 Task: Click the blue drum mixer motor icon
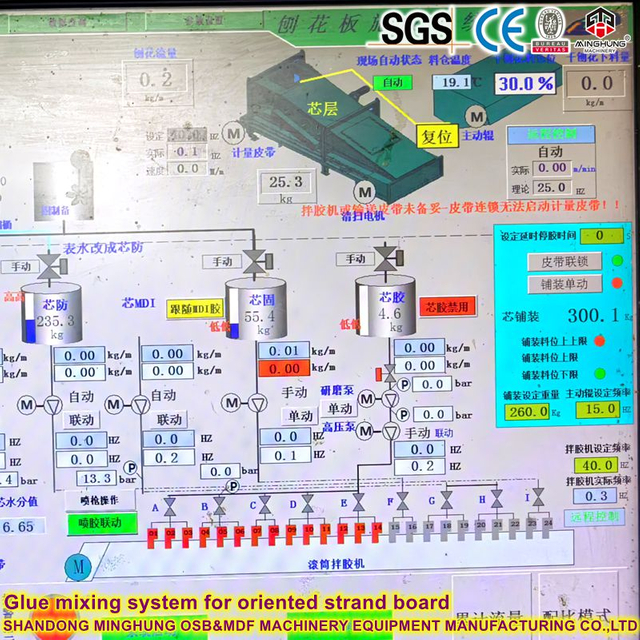click(x=77, y=565)
